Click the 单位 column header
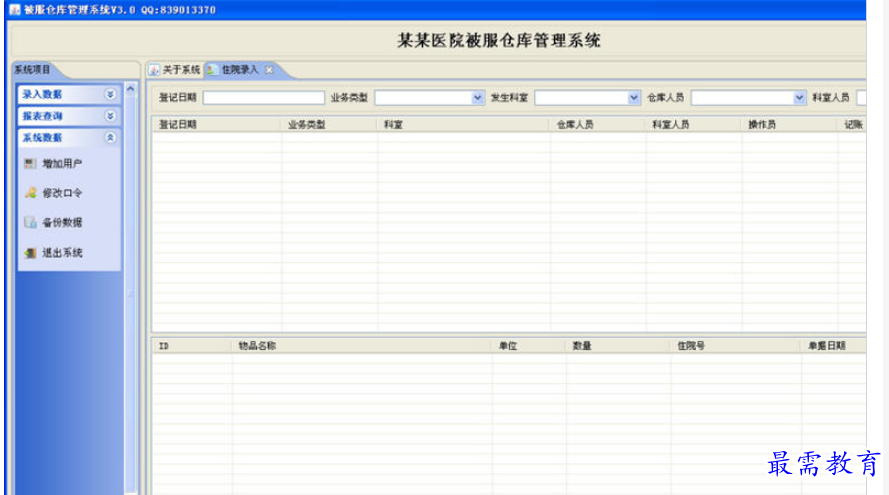This screenshot has height=495, width=889. point(529,346)
